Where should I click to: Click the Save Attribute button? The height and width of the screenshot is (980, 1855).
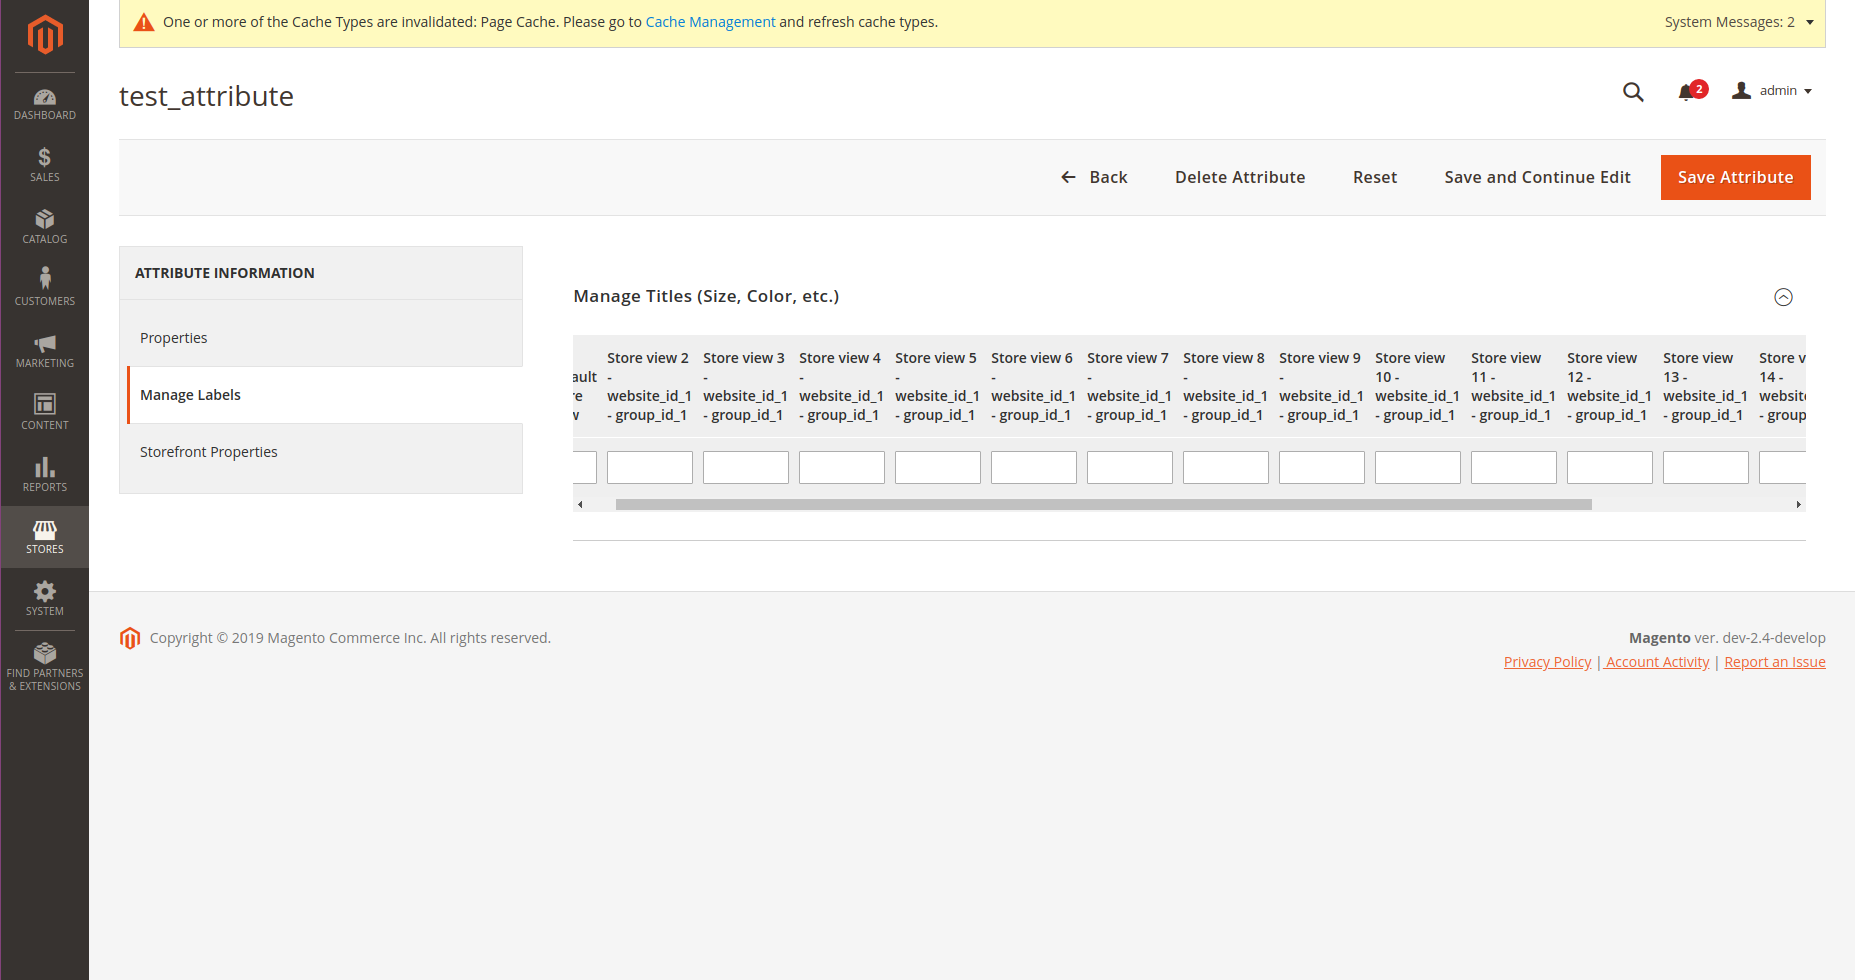1735,177
